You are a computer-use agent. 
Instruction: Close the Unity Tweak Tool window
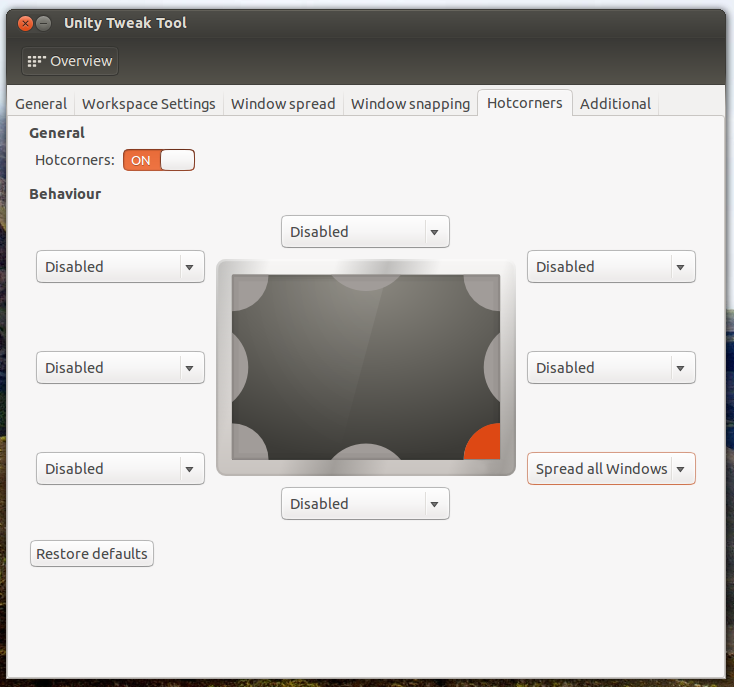(25, 23)
